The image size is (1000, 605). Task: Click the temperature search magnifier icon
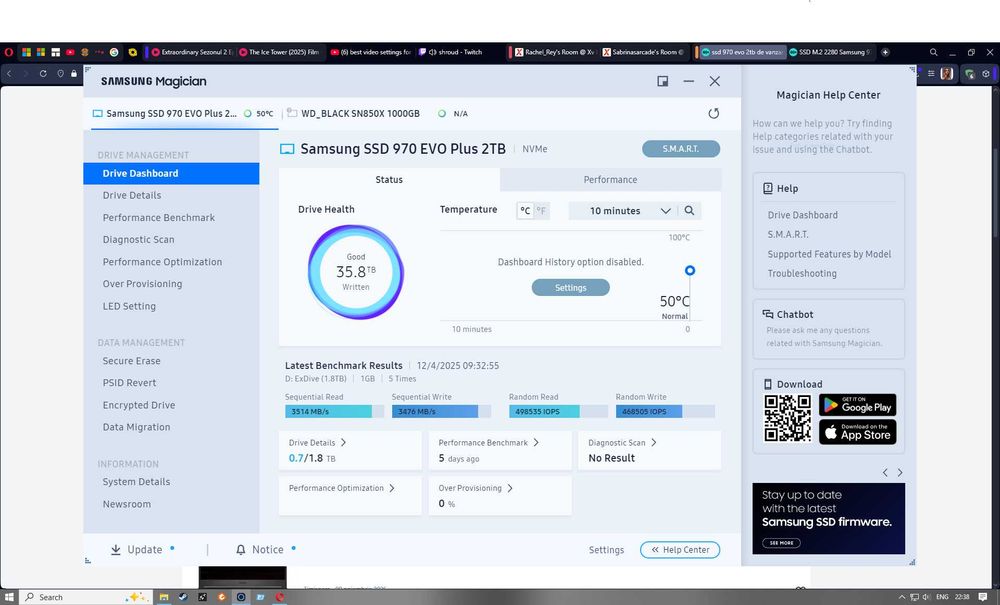(689, 210)
